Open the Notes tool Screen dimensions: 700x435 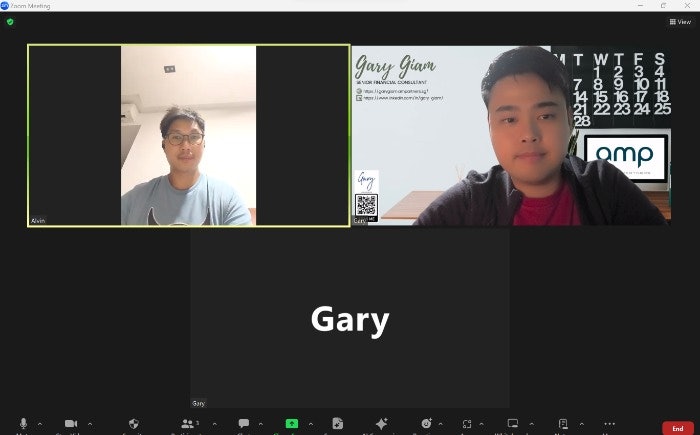pos(563,424)
